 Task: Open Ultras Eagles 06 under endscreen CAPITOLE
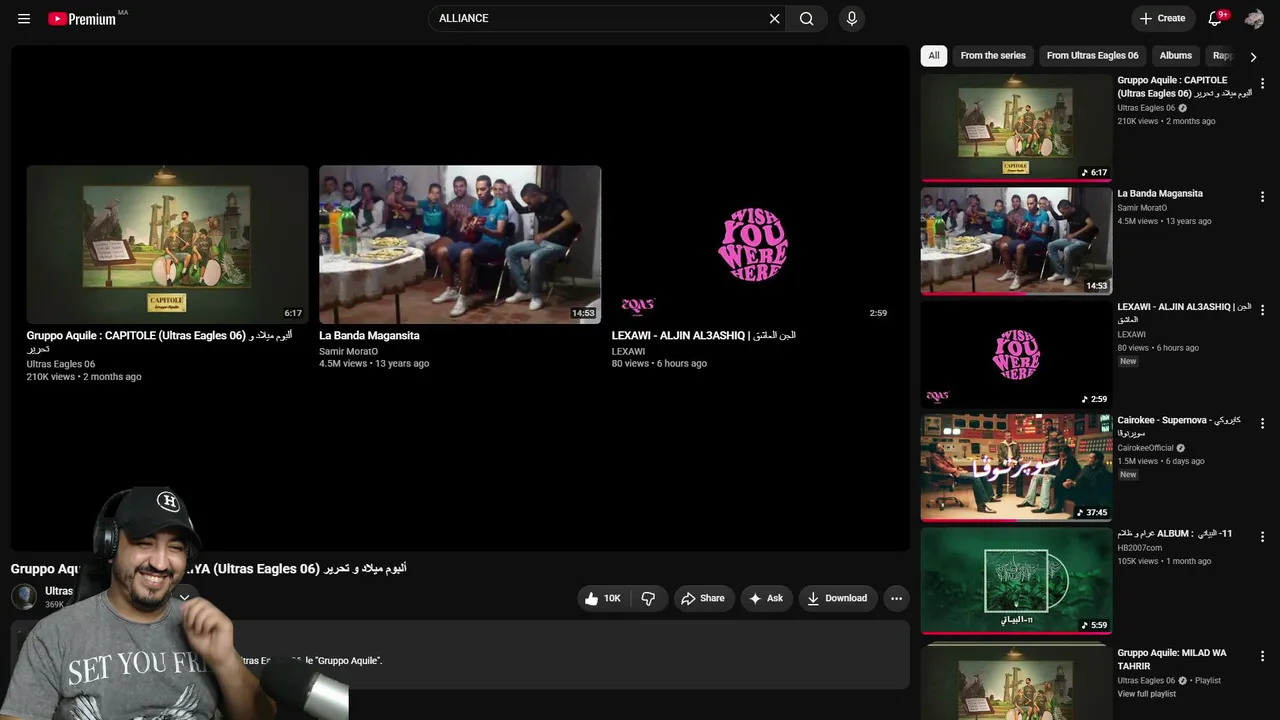(61, 364)
